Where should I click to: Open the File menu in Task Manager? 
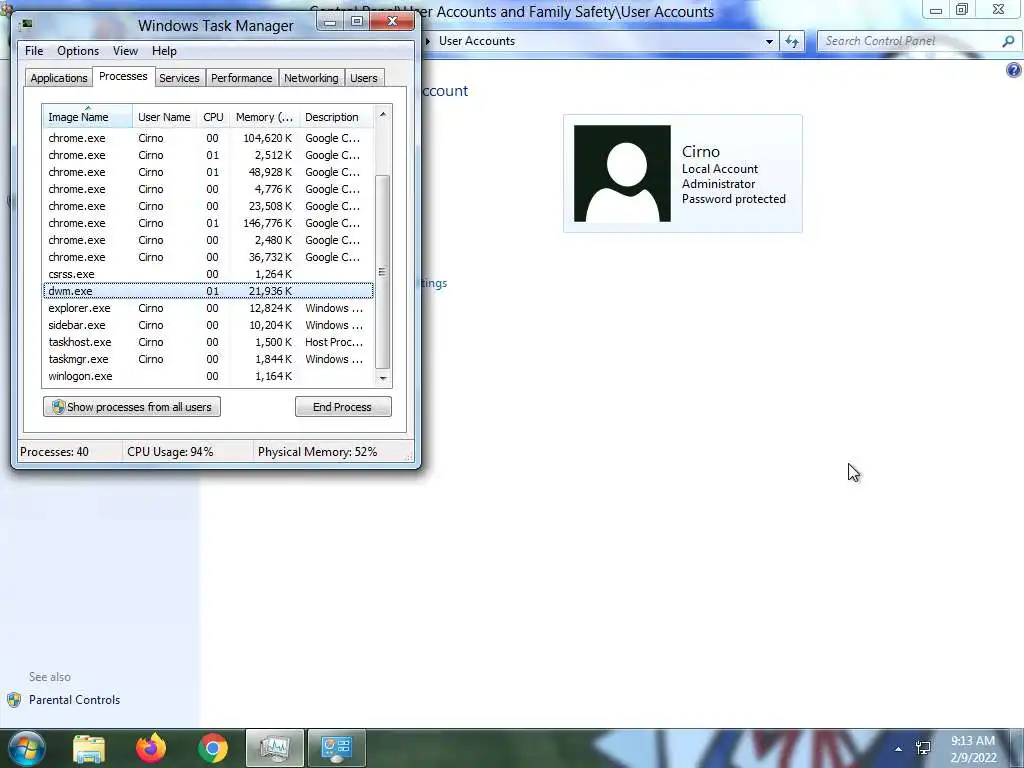pyautogui.click(x=34, y=51)
